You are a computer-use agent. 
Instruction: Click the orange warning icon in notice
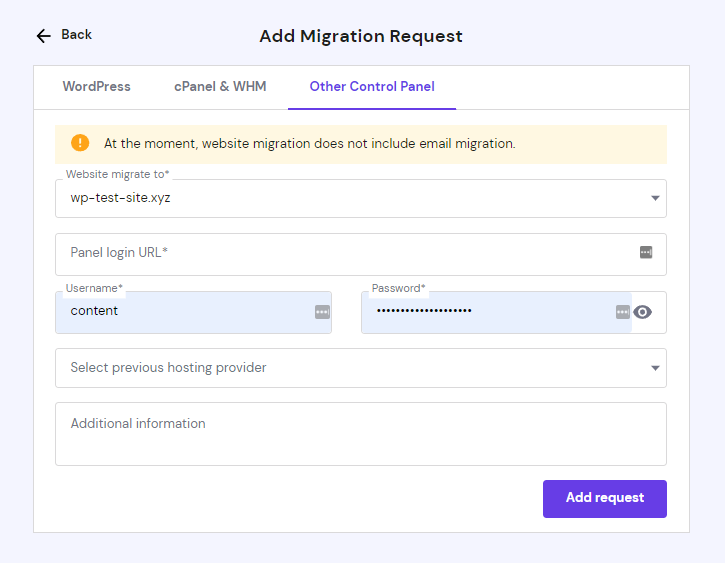(x=80, y=143)
